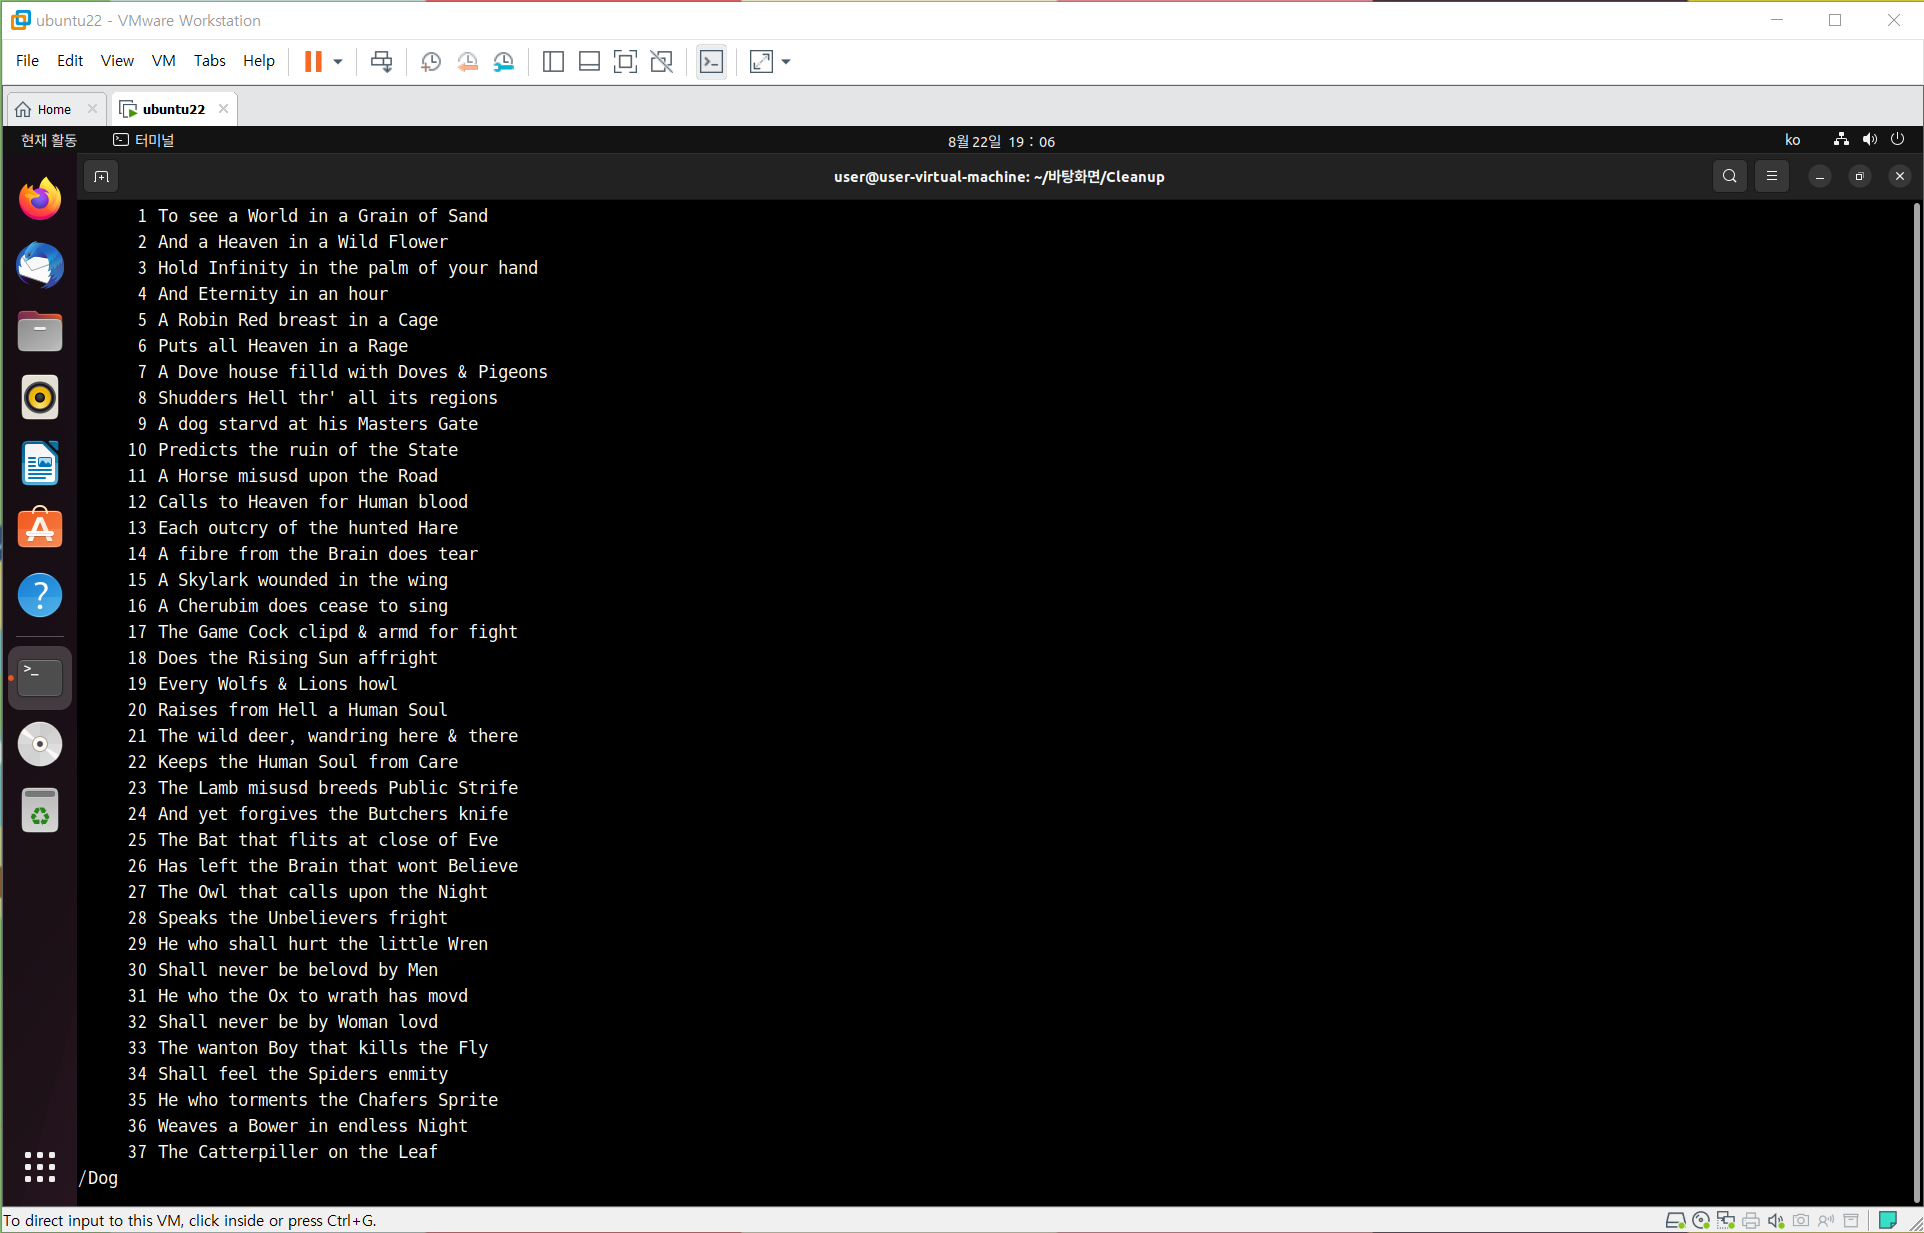Toggle the thumbnail bar view
The image size is (1924, 1233).
[589, 62]
